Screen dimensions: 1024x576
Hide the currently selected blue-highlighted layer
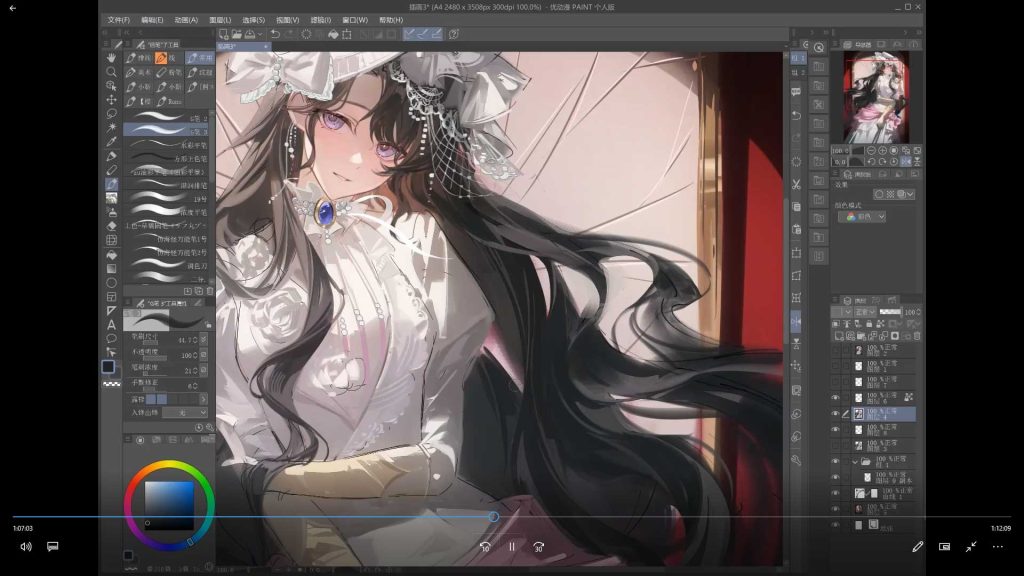click(x=836, y=413)
